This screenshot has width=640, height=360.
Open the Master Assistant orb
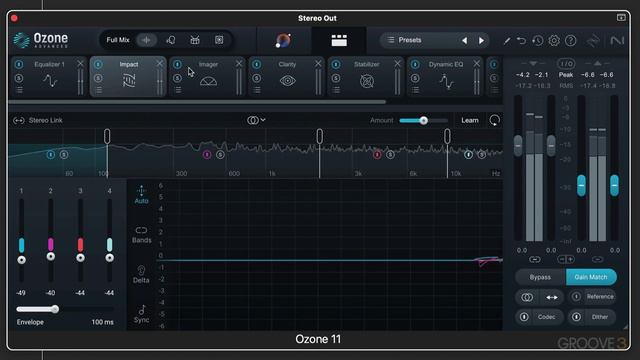click(x=283, y=40)
